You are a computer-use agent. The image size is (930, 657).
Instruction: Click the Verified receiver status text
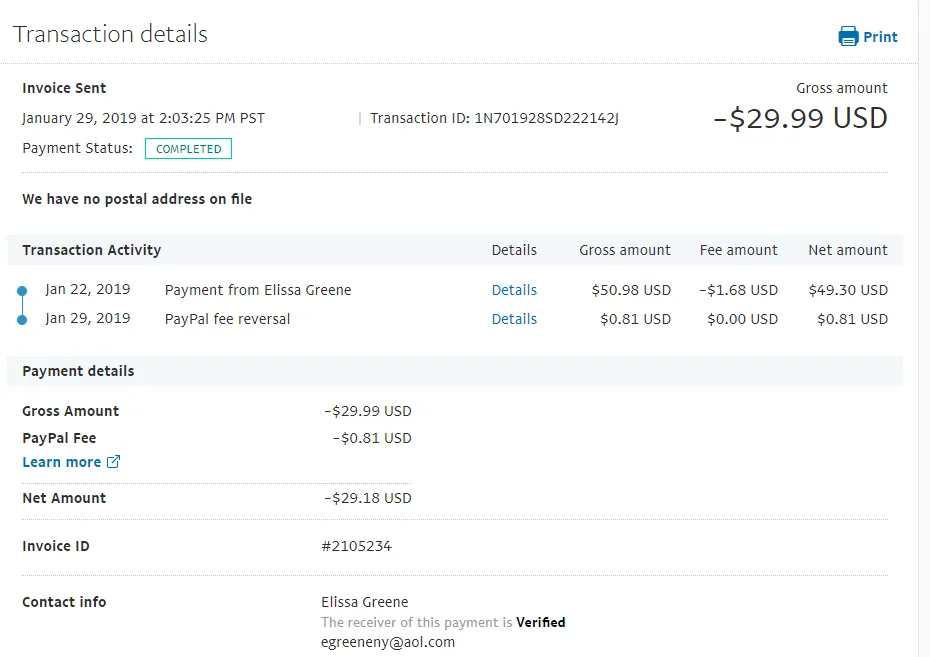(540, 622)
